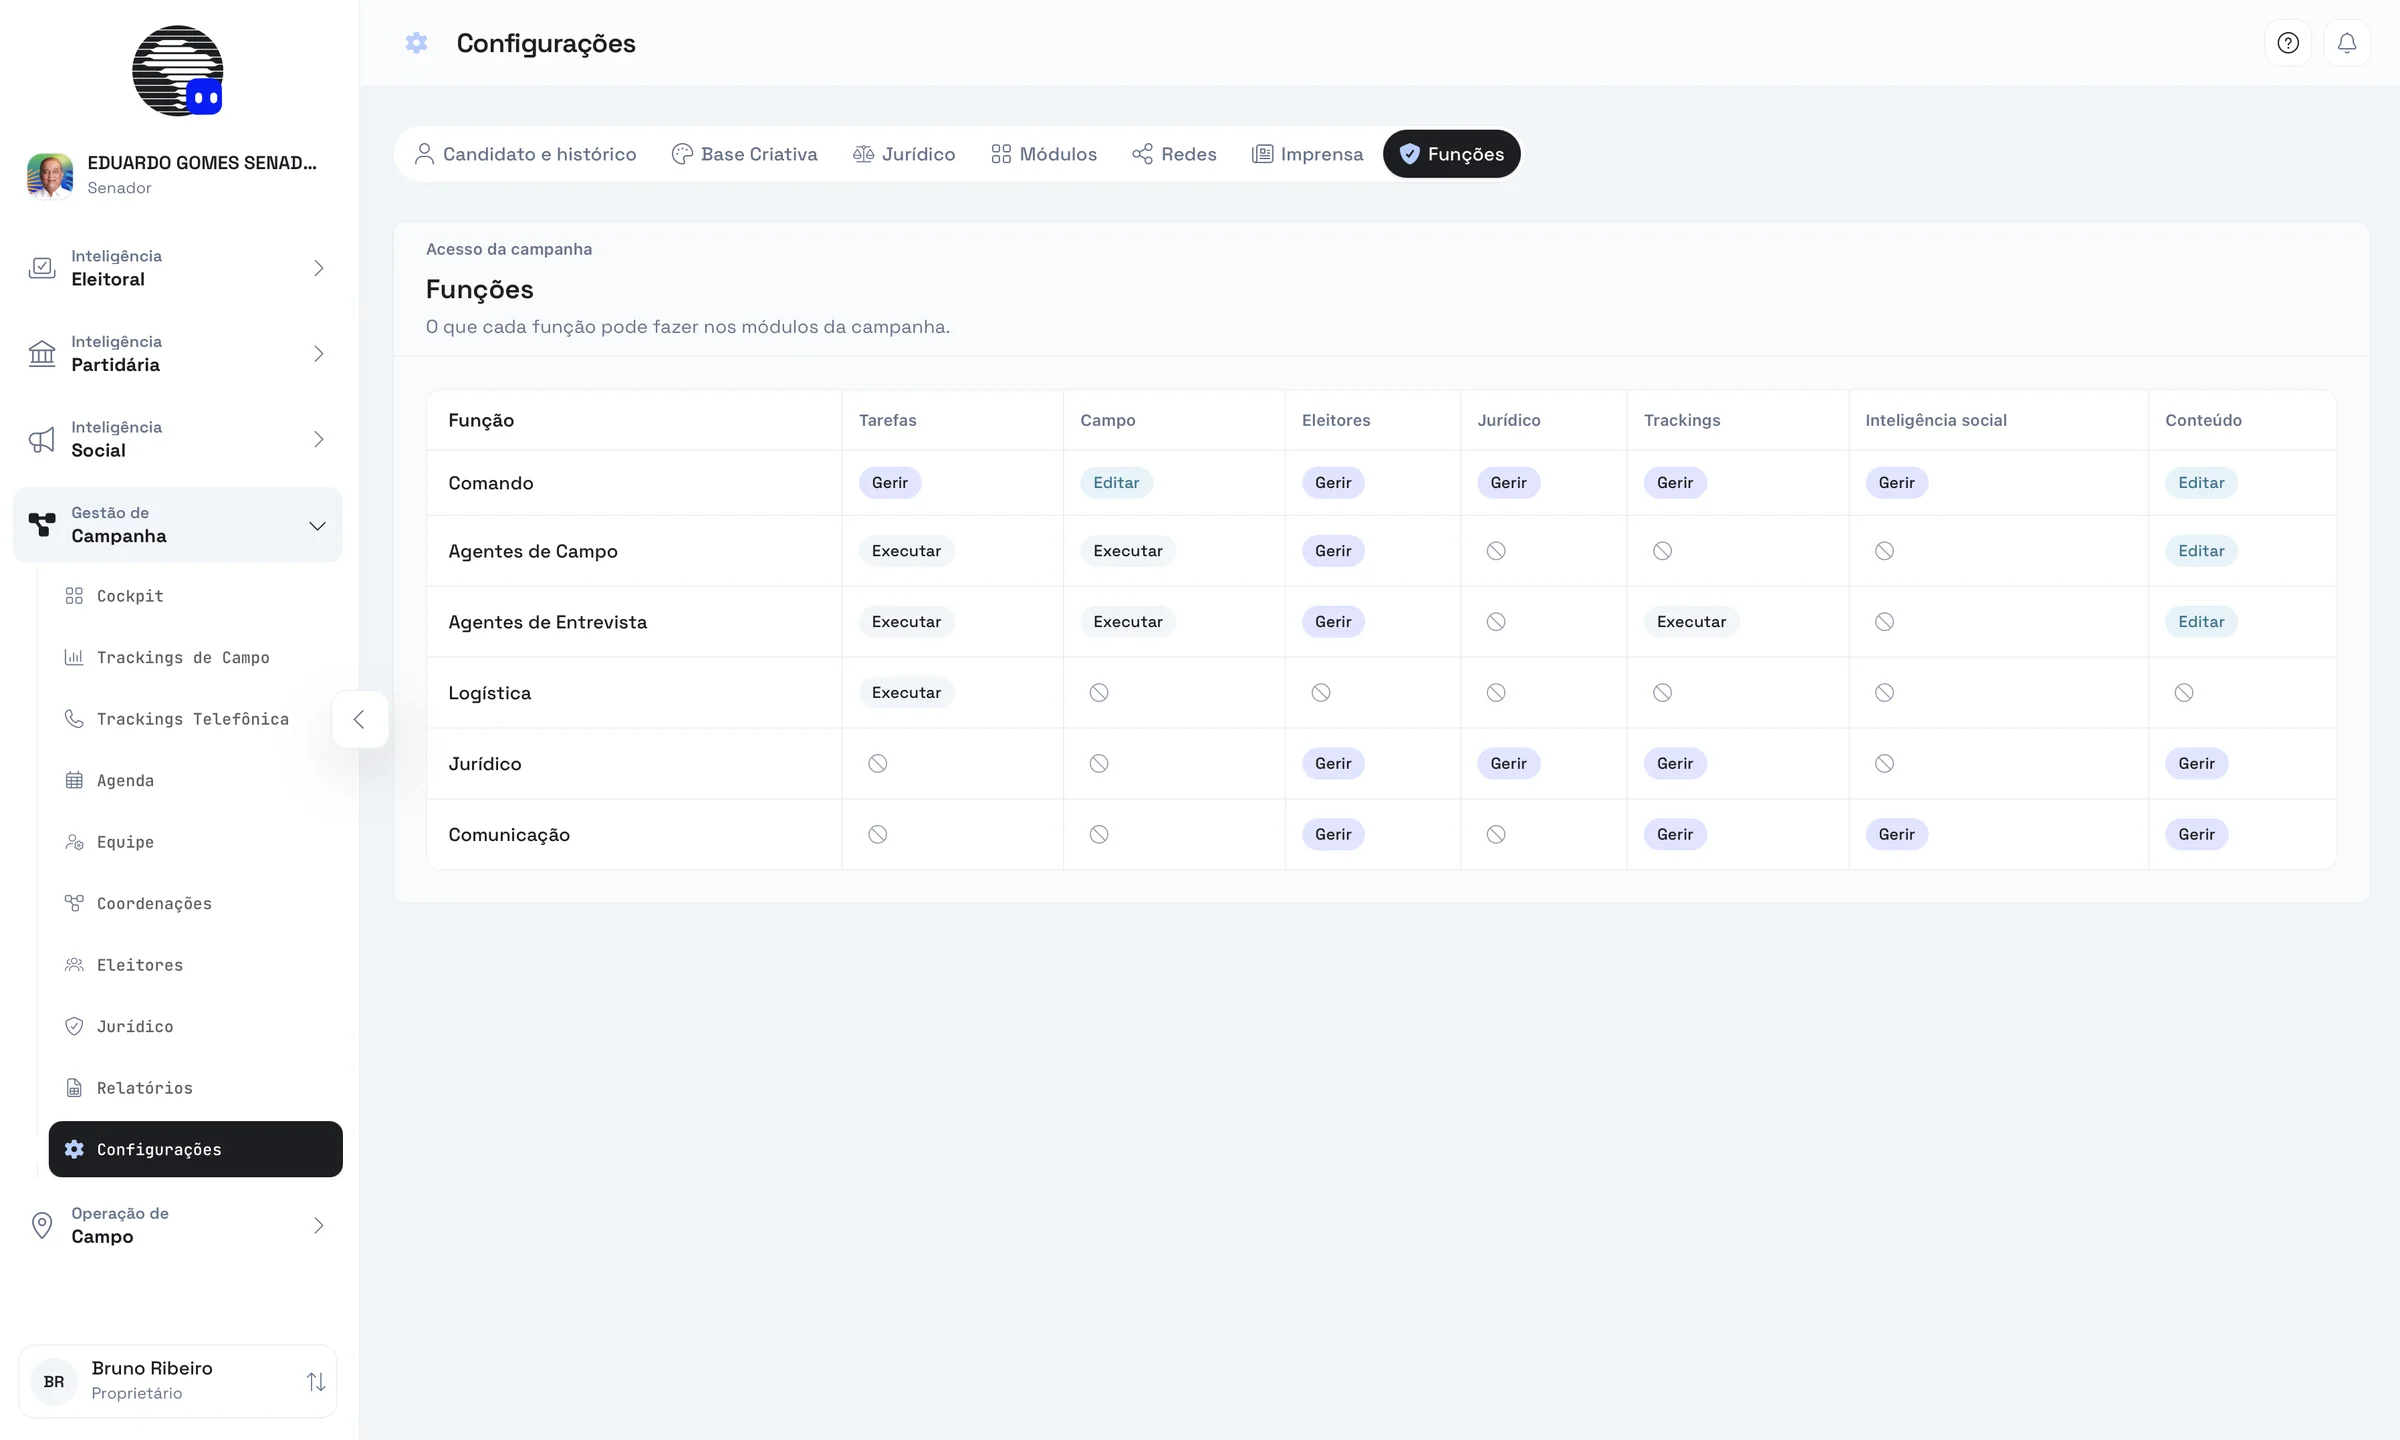Open the Jurídico tab in the top tab bar
The width and height of the screenshot is (2400, 1440).
click(904, 154)
